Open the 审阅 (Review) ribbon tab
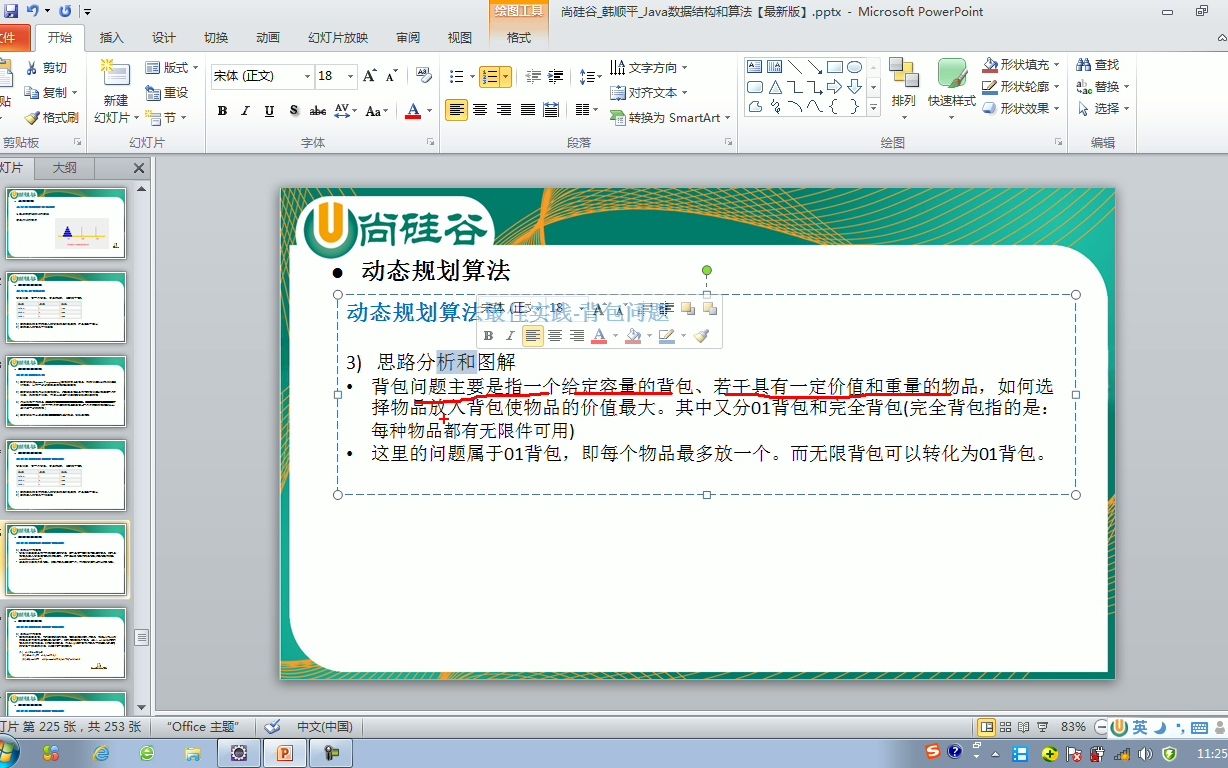This screenshot has height=768, width=1228. pos(407,38)
